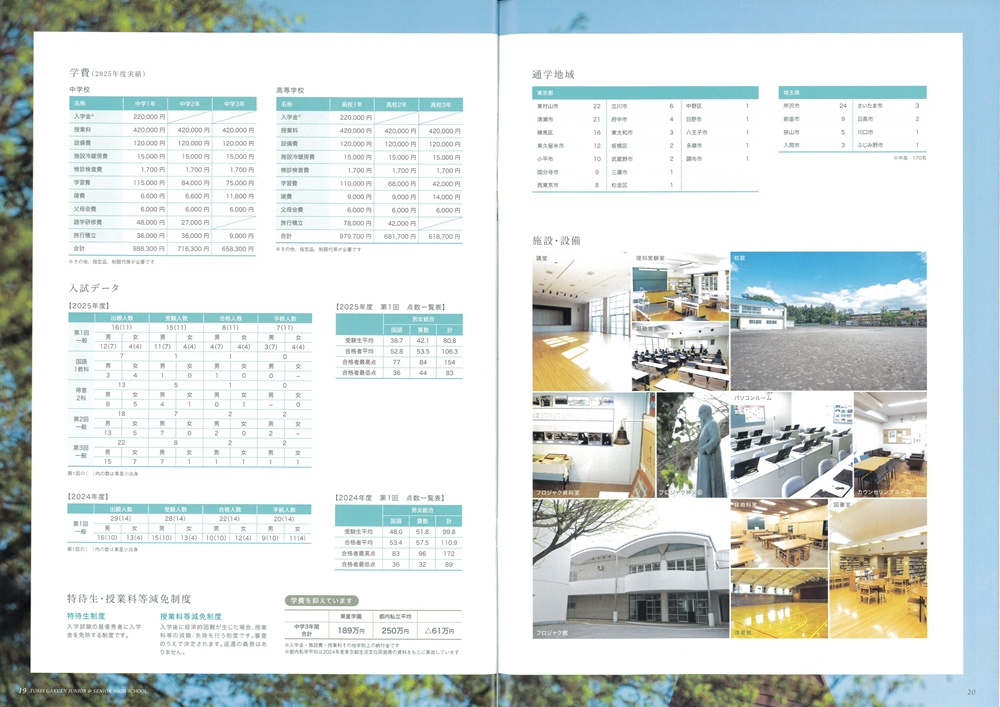Click the 授業料等減免制度 subheading
1000x707 pixels.
pos(191,616)
